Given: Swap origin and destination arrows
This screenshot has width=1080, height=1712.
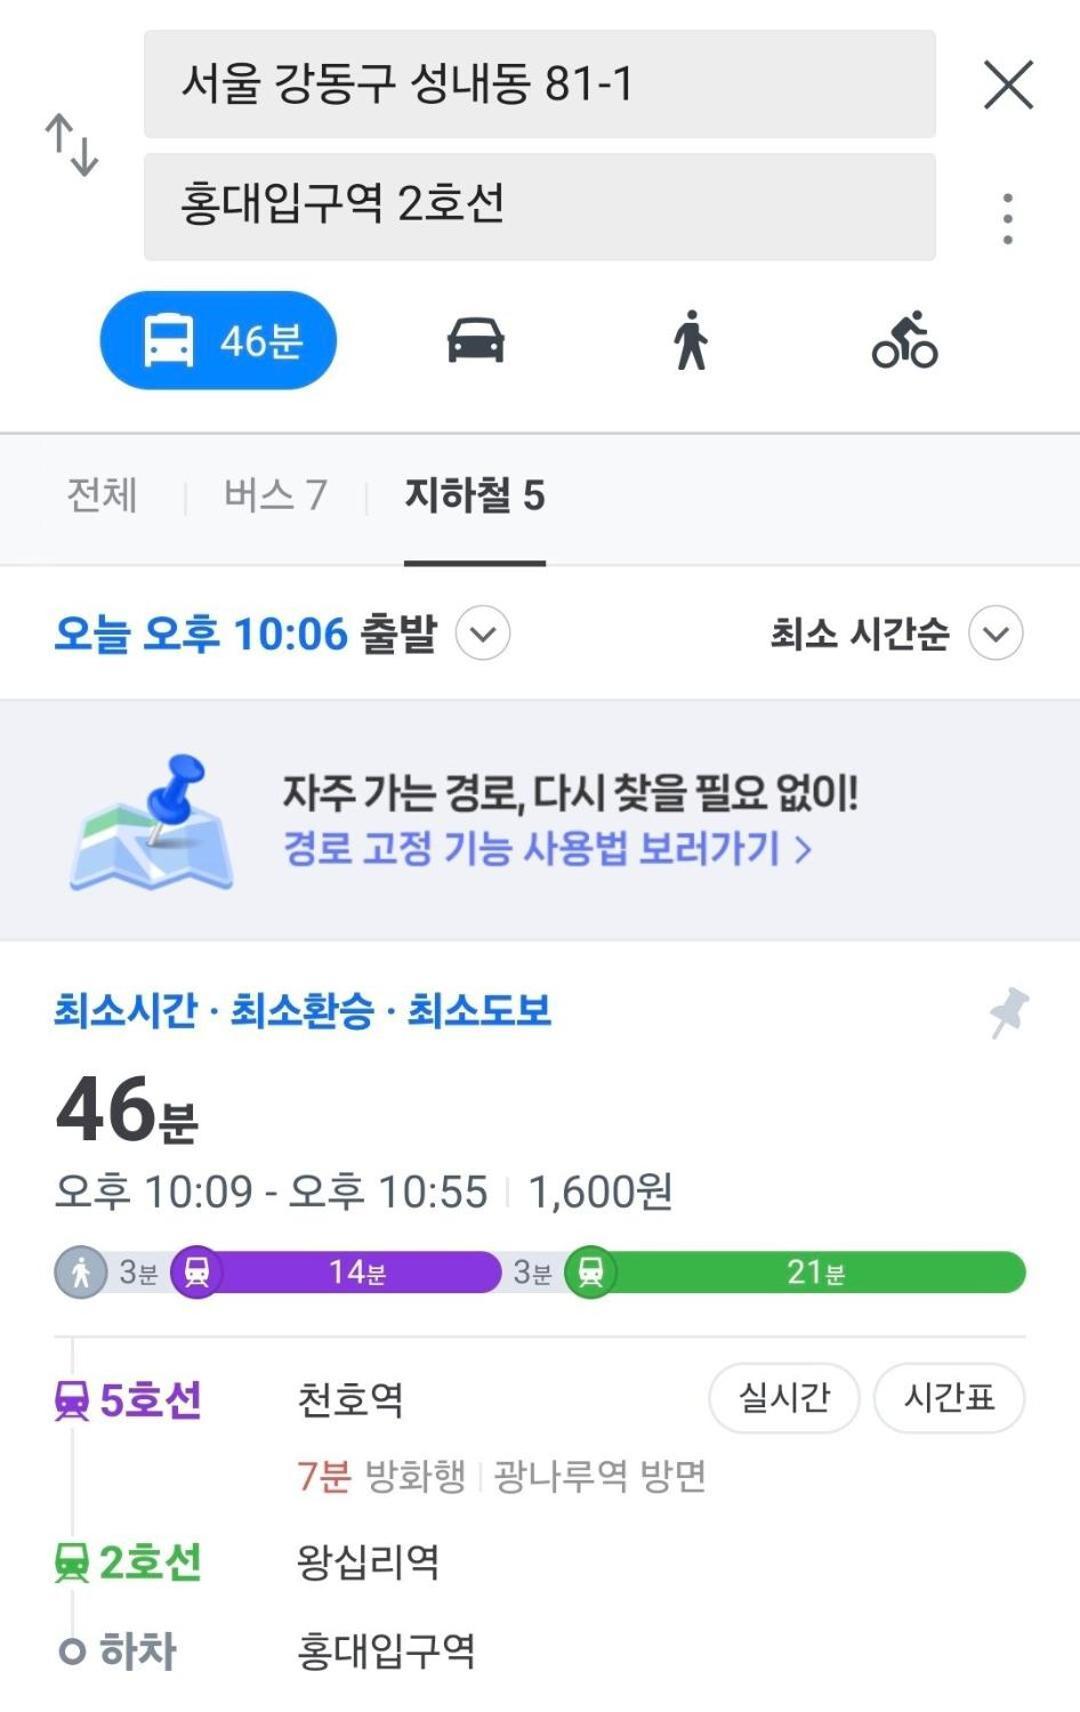Looking at the screenshot, I should point(71,145).
